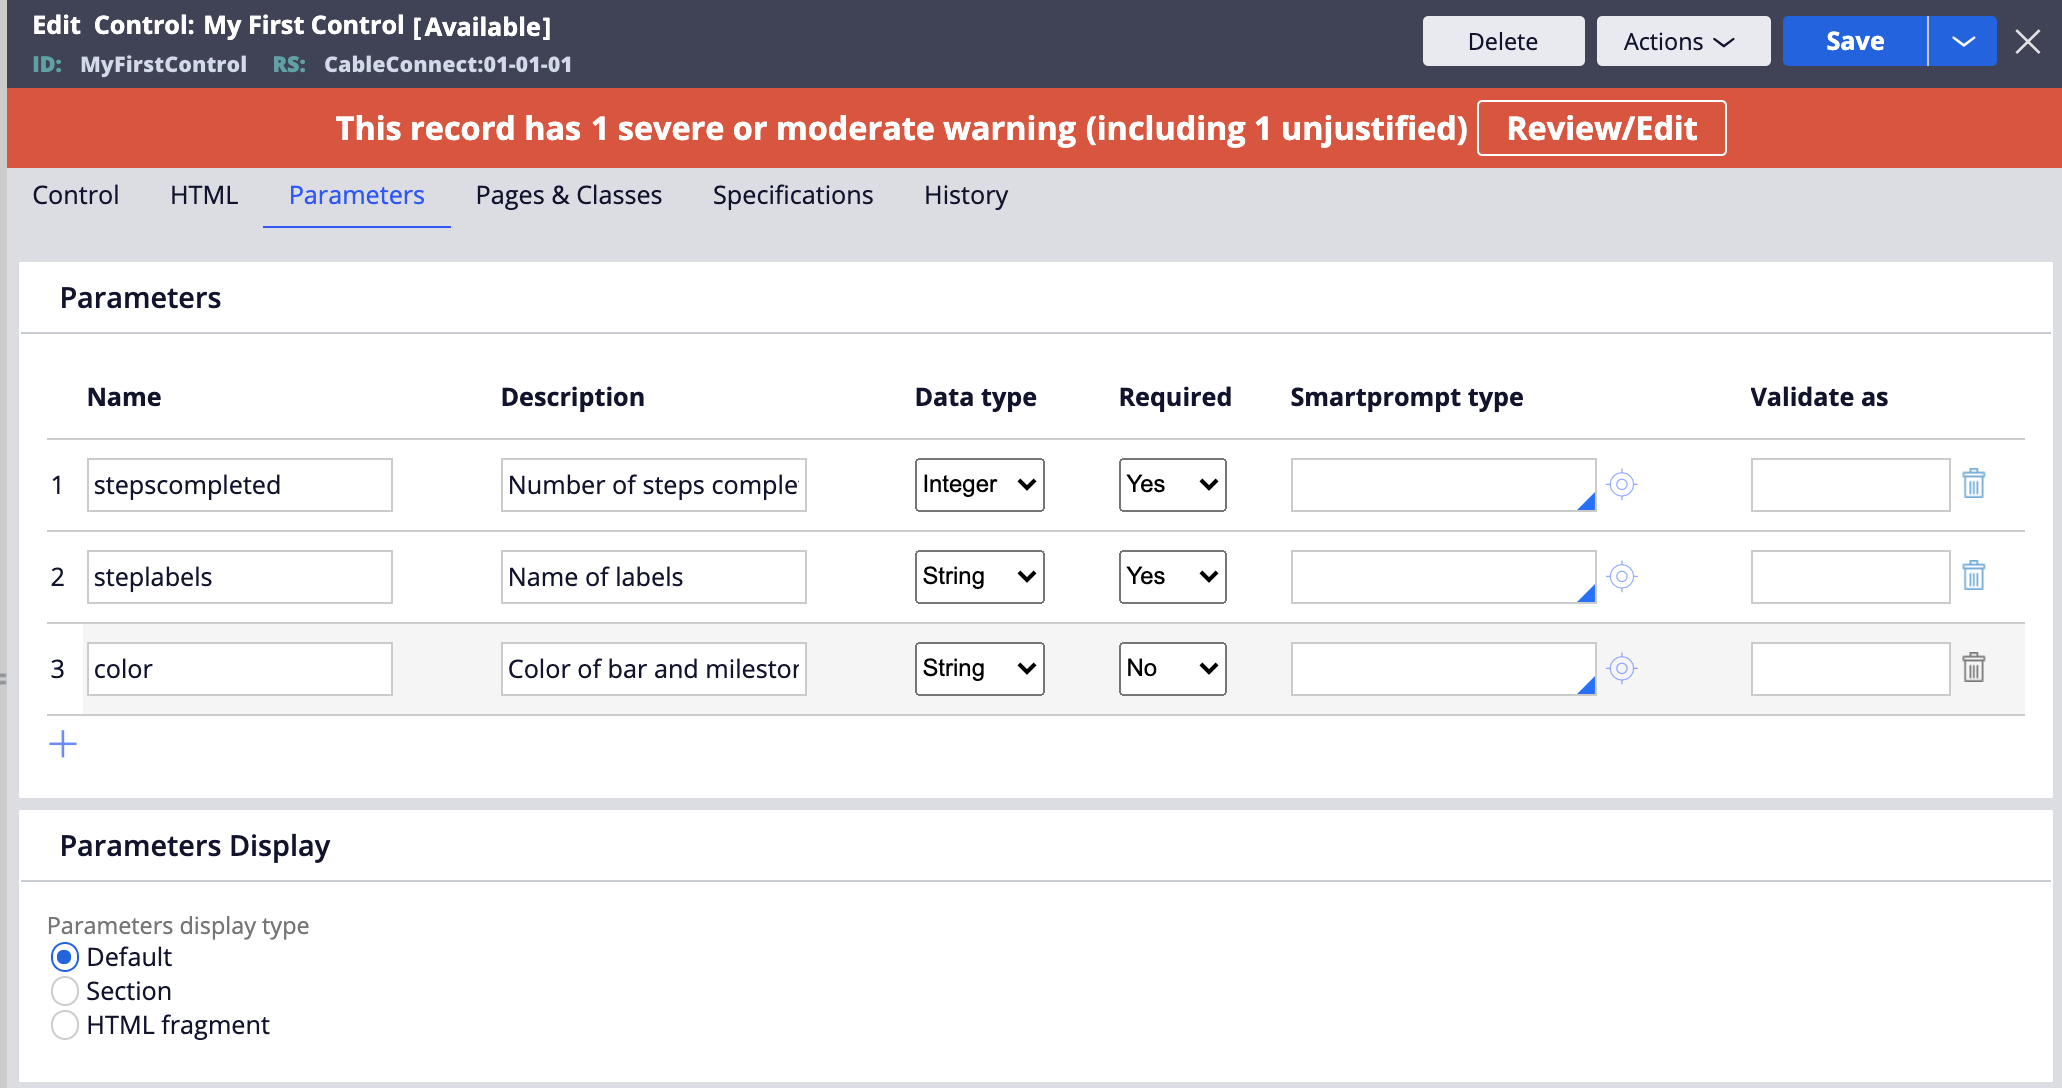Click the trash icon for the steplabels row
The image size is (2062, 1088).
1973,576
